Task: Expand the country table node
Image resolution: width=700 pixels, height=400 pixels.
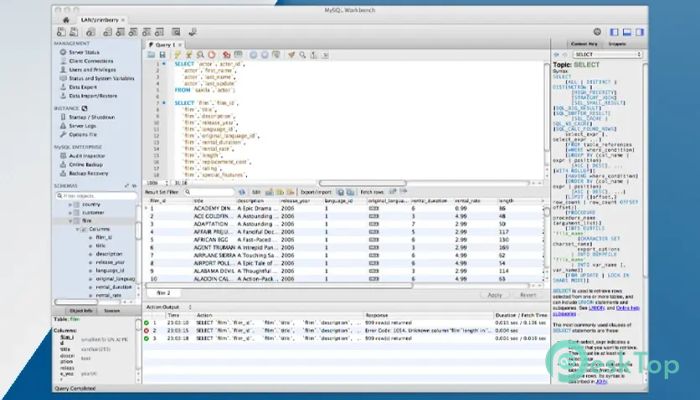Action: point(70,204)
